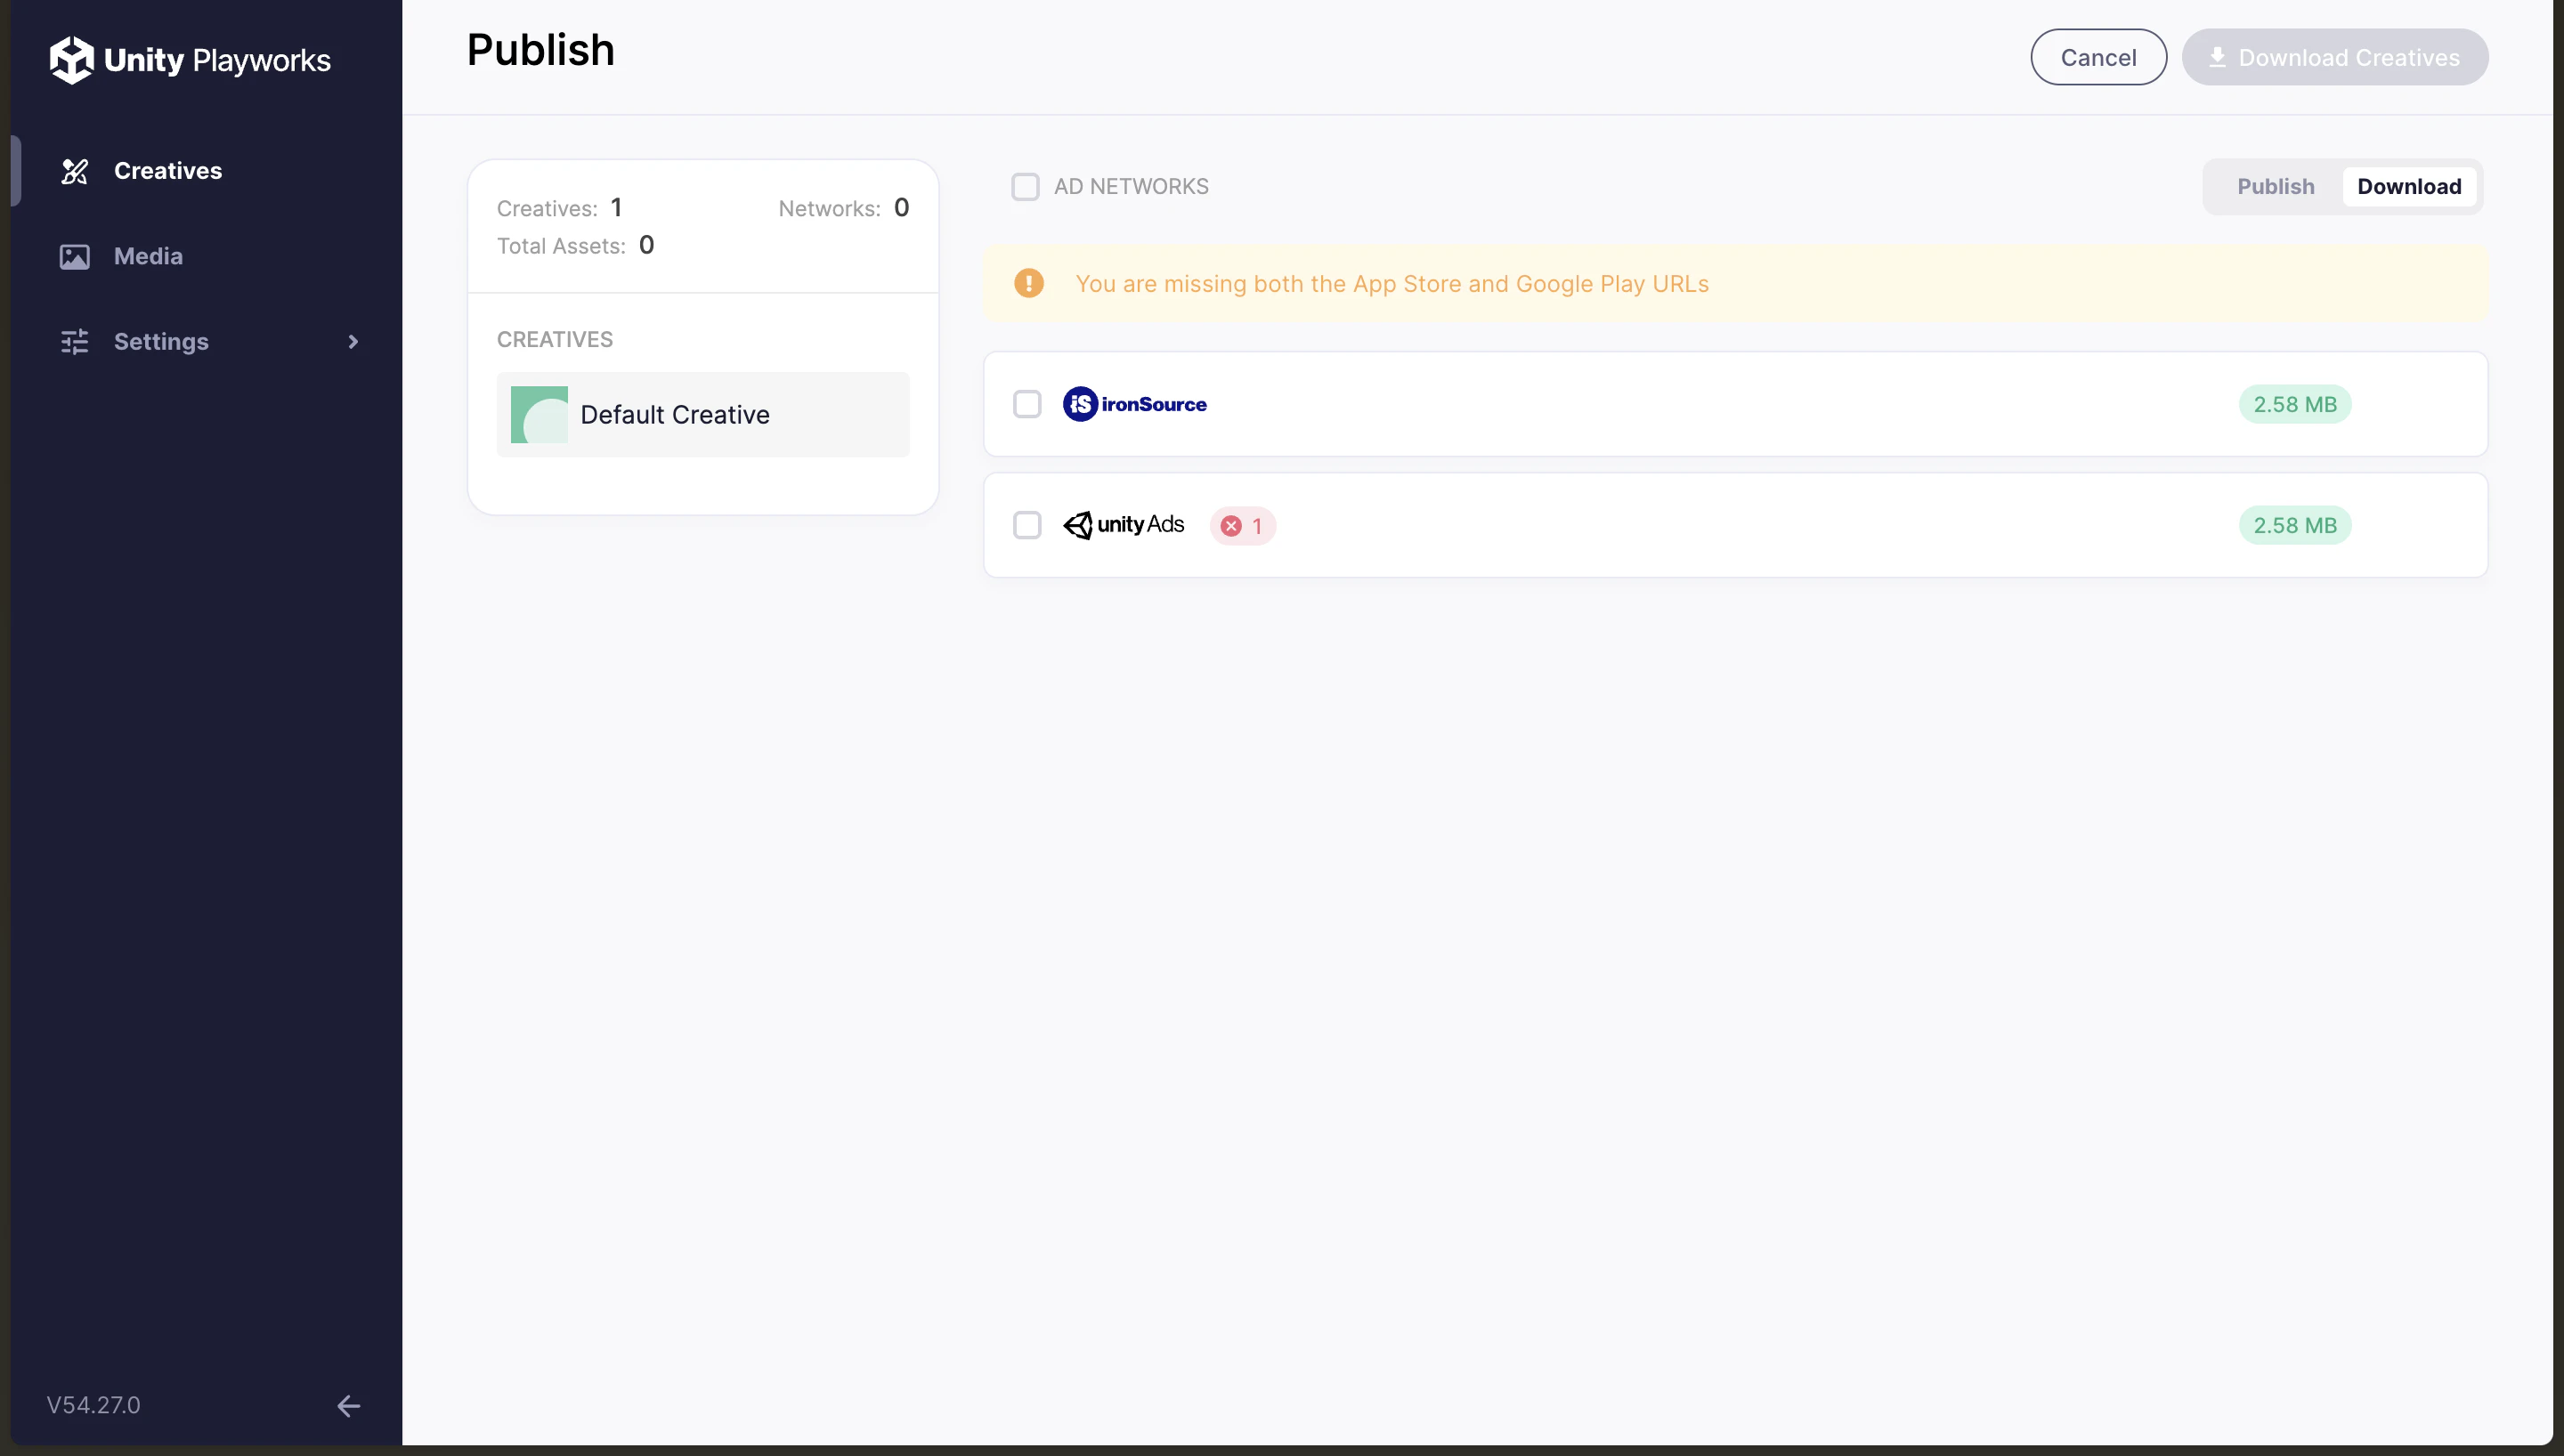Switch to the Download tab
2564x1456 pixels.
pos(2409,187)
